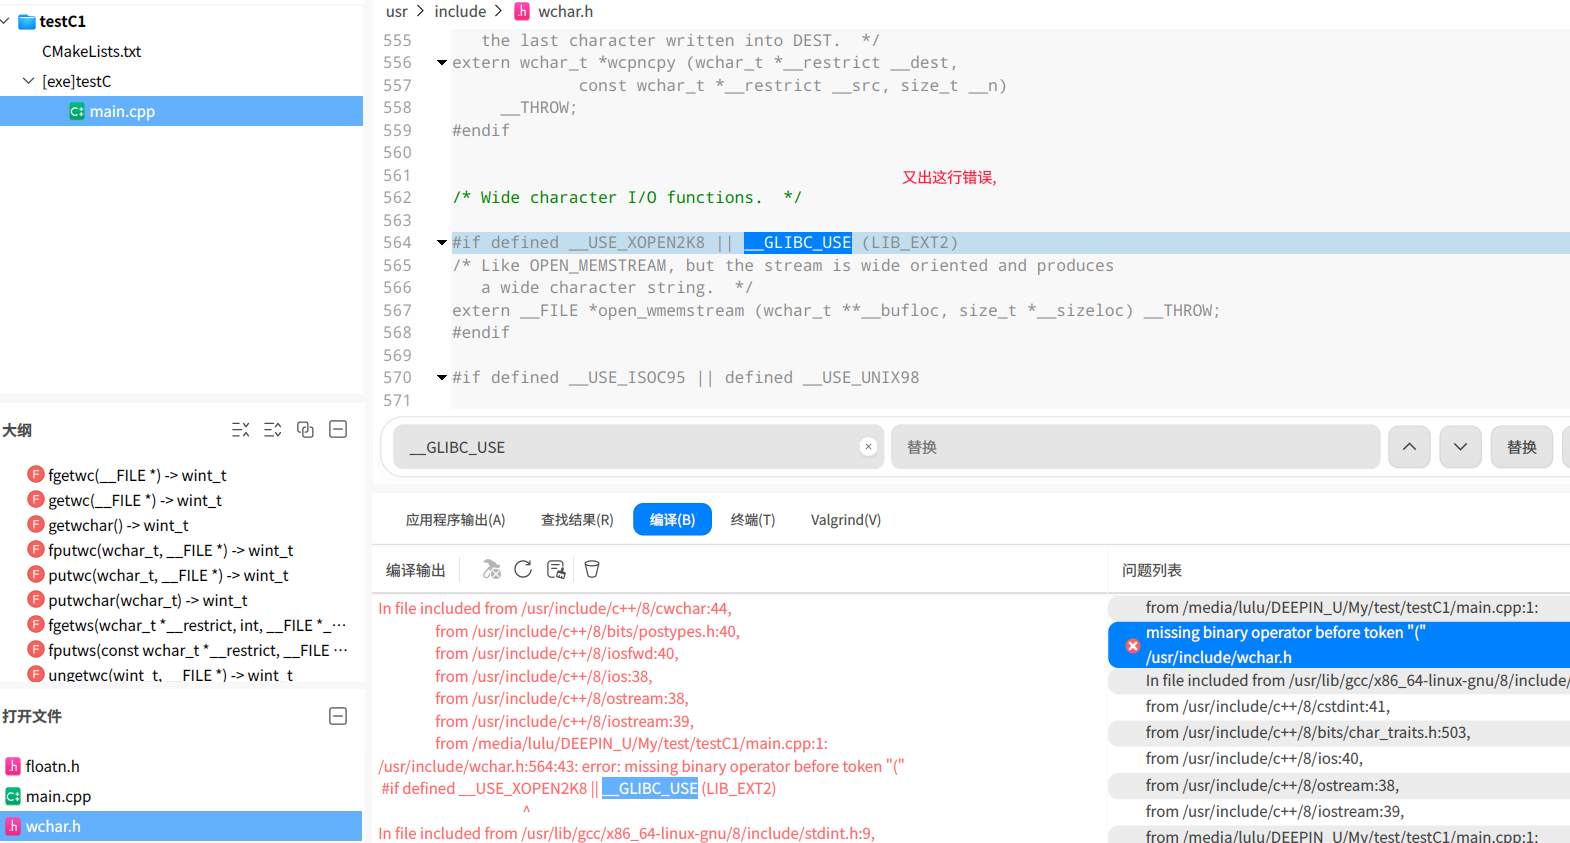Viewport: 1570px width, 843px height.
Task: Click function icon beside getwchar outline entry
Action: (x=36, y=524)
